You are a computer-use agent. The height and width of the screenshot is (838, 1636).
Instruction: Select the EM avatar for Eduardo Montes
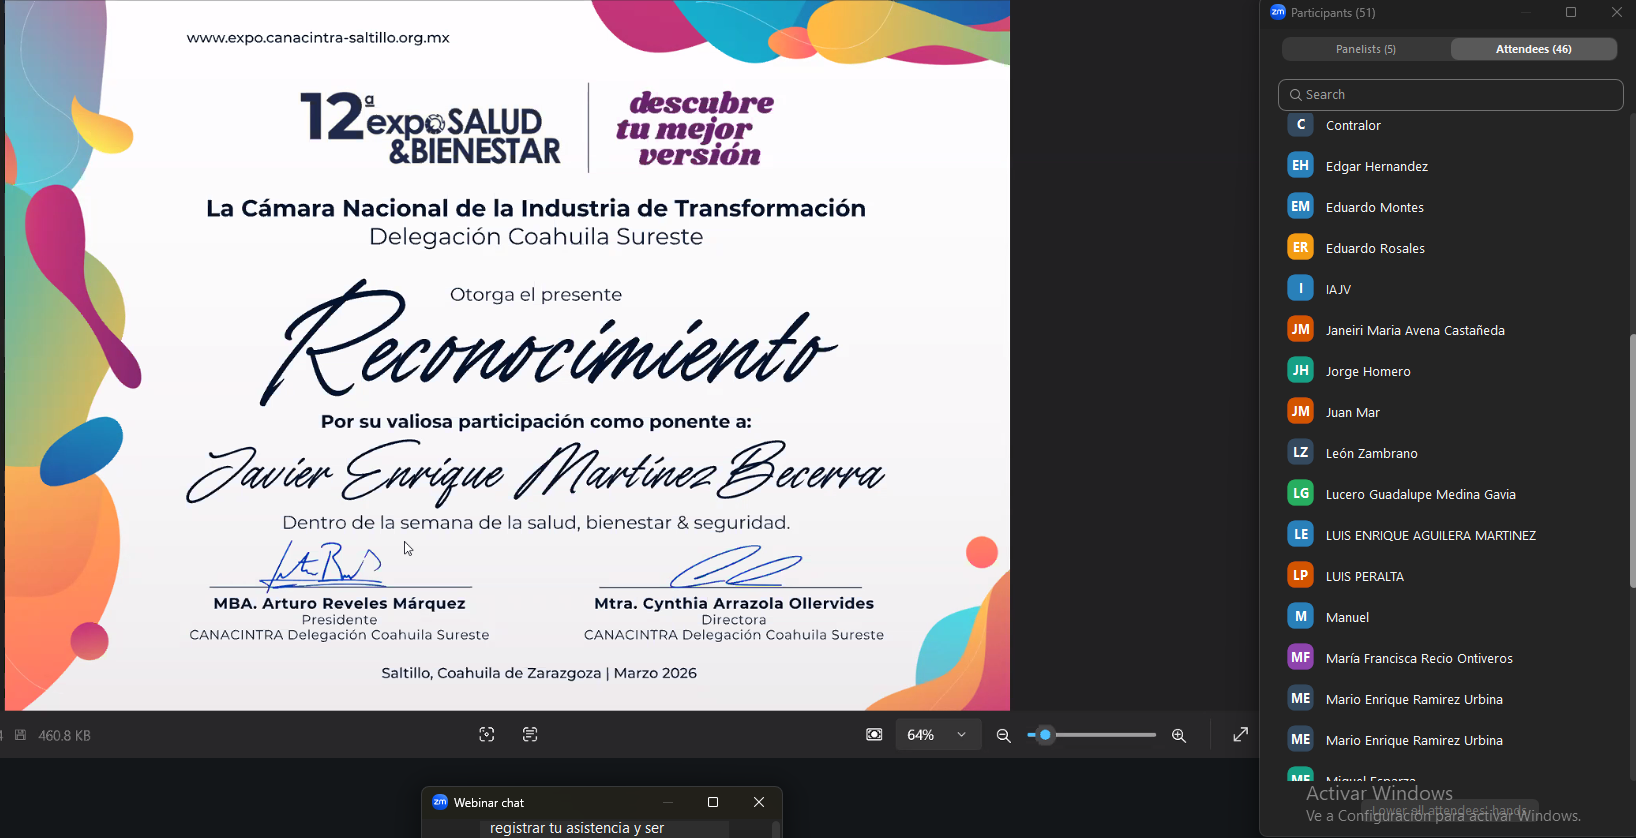coord(1300,206)
